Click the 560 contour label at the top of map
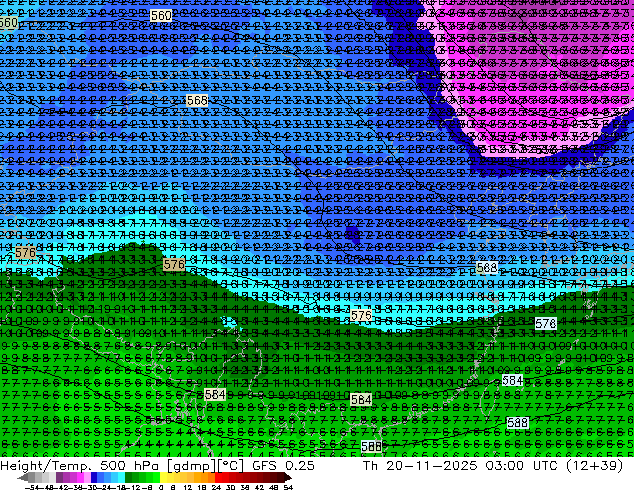The width and height of the screenshot is (634, 490). (161, 16)
